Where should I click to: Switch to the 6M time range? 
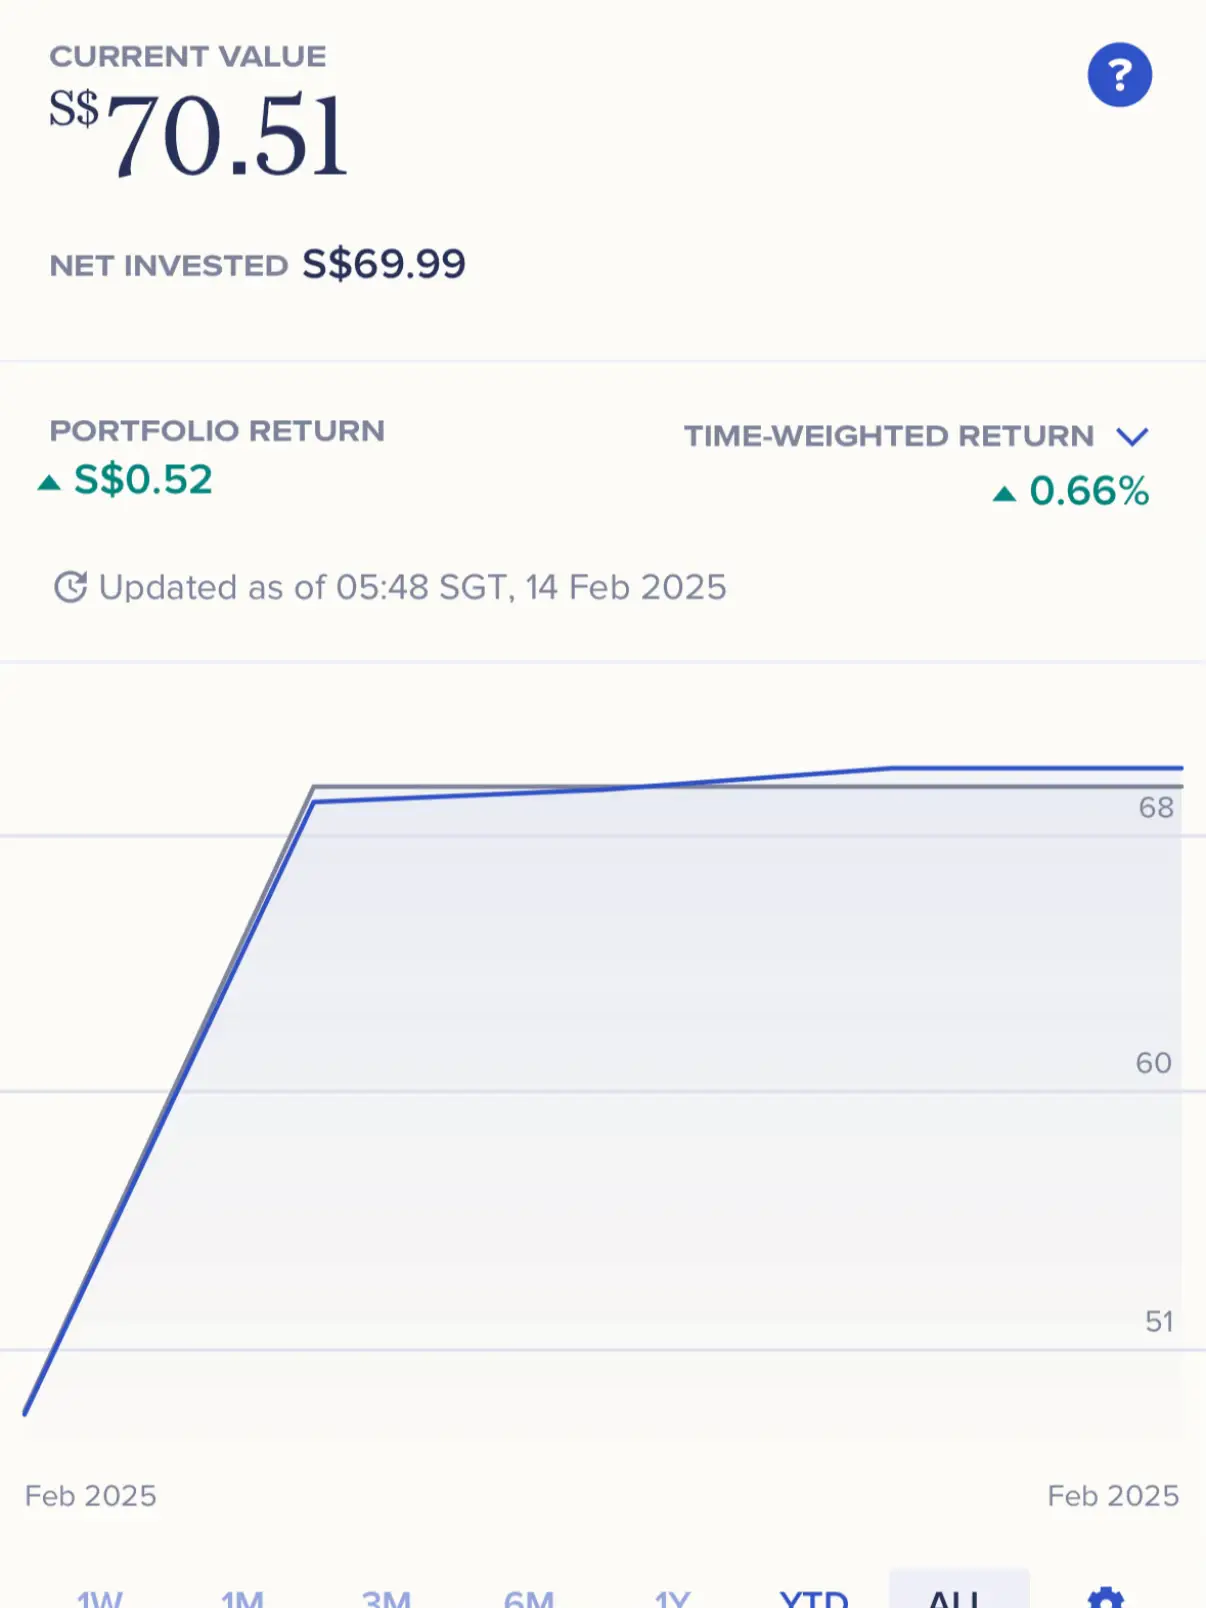[x=529, y=1598]
